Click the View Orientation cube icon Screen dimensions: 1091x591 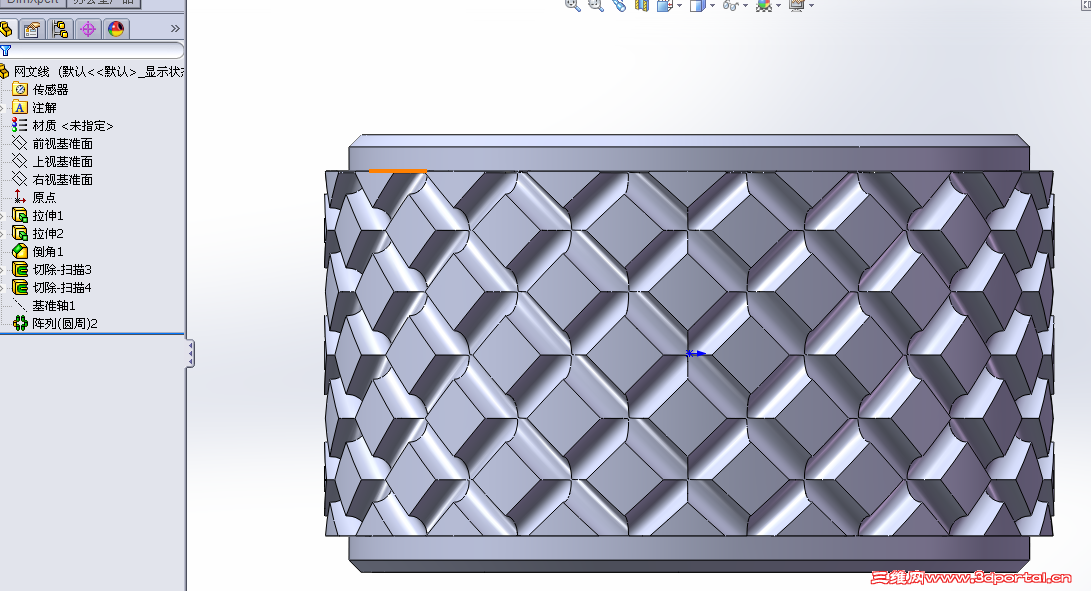point(664,5)
